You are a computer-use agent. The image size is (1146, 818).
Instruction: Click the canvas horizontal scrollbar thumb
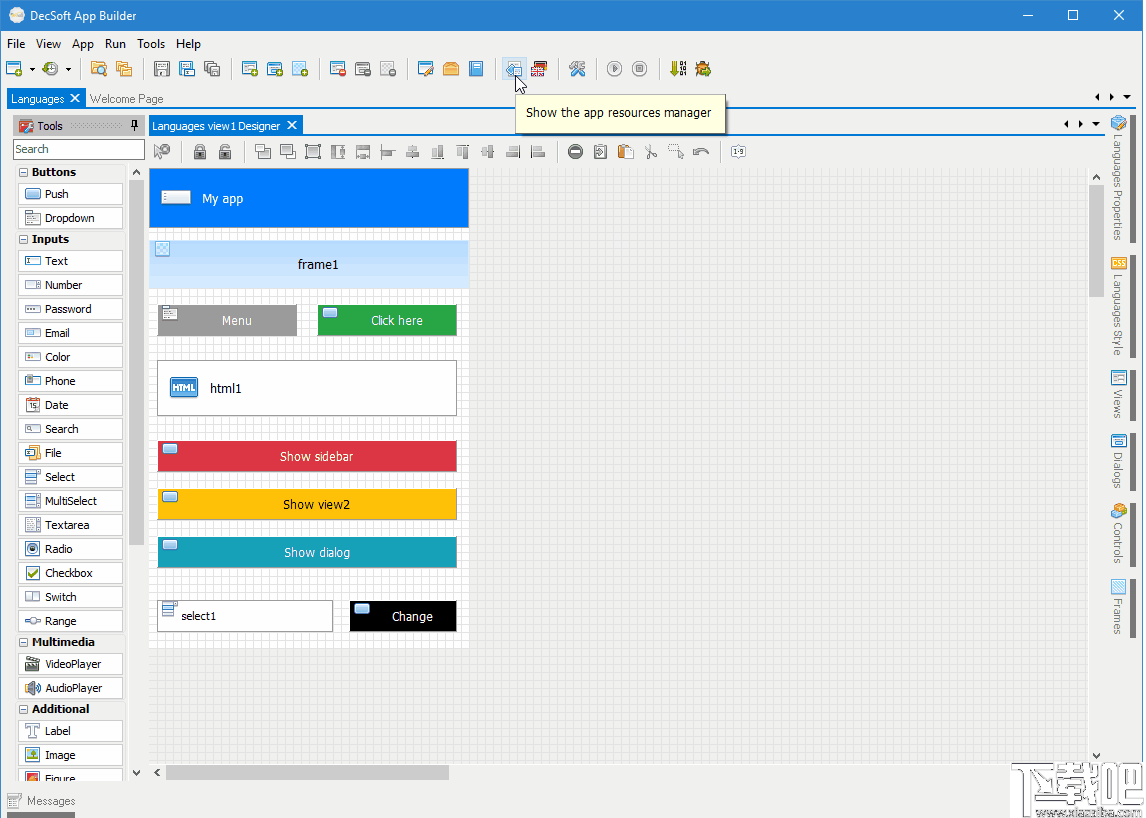tap(307, 773)
